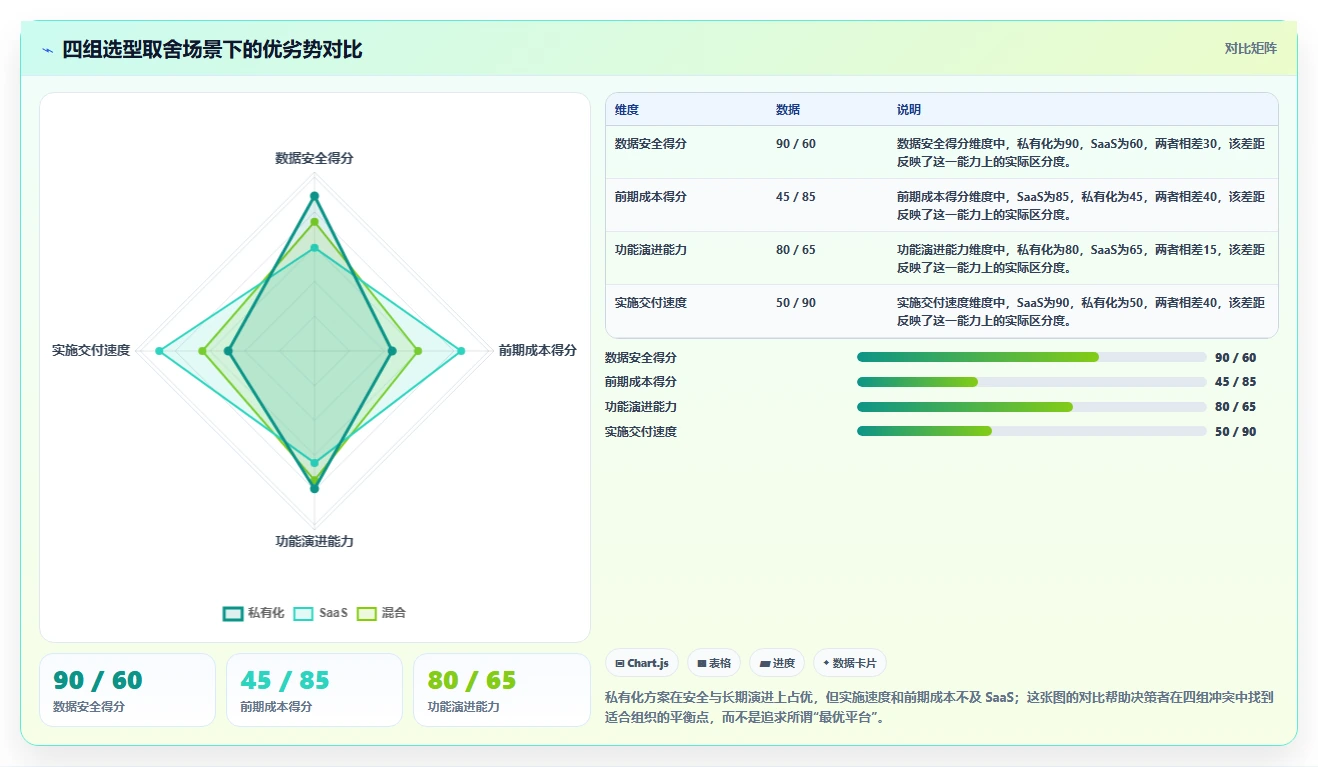Image resolution: width=1318 pixels, height=767 pixels.
Task: Click the 对比矩阵 label in header
Action: tap(1251, 48)
